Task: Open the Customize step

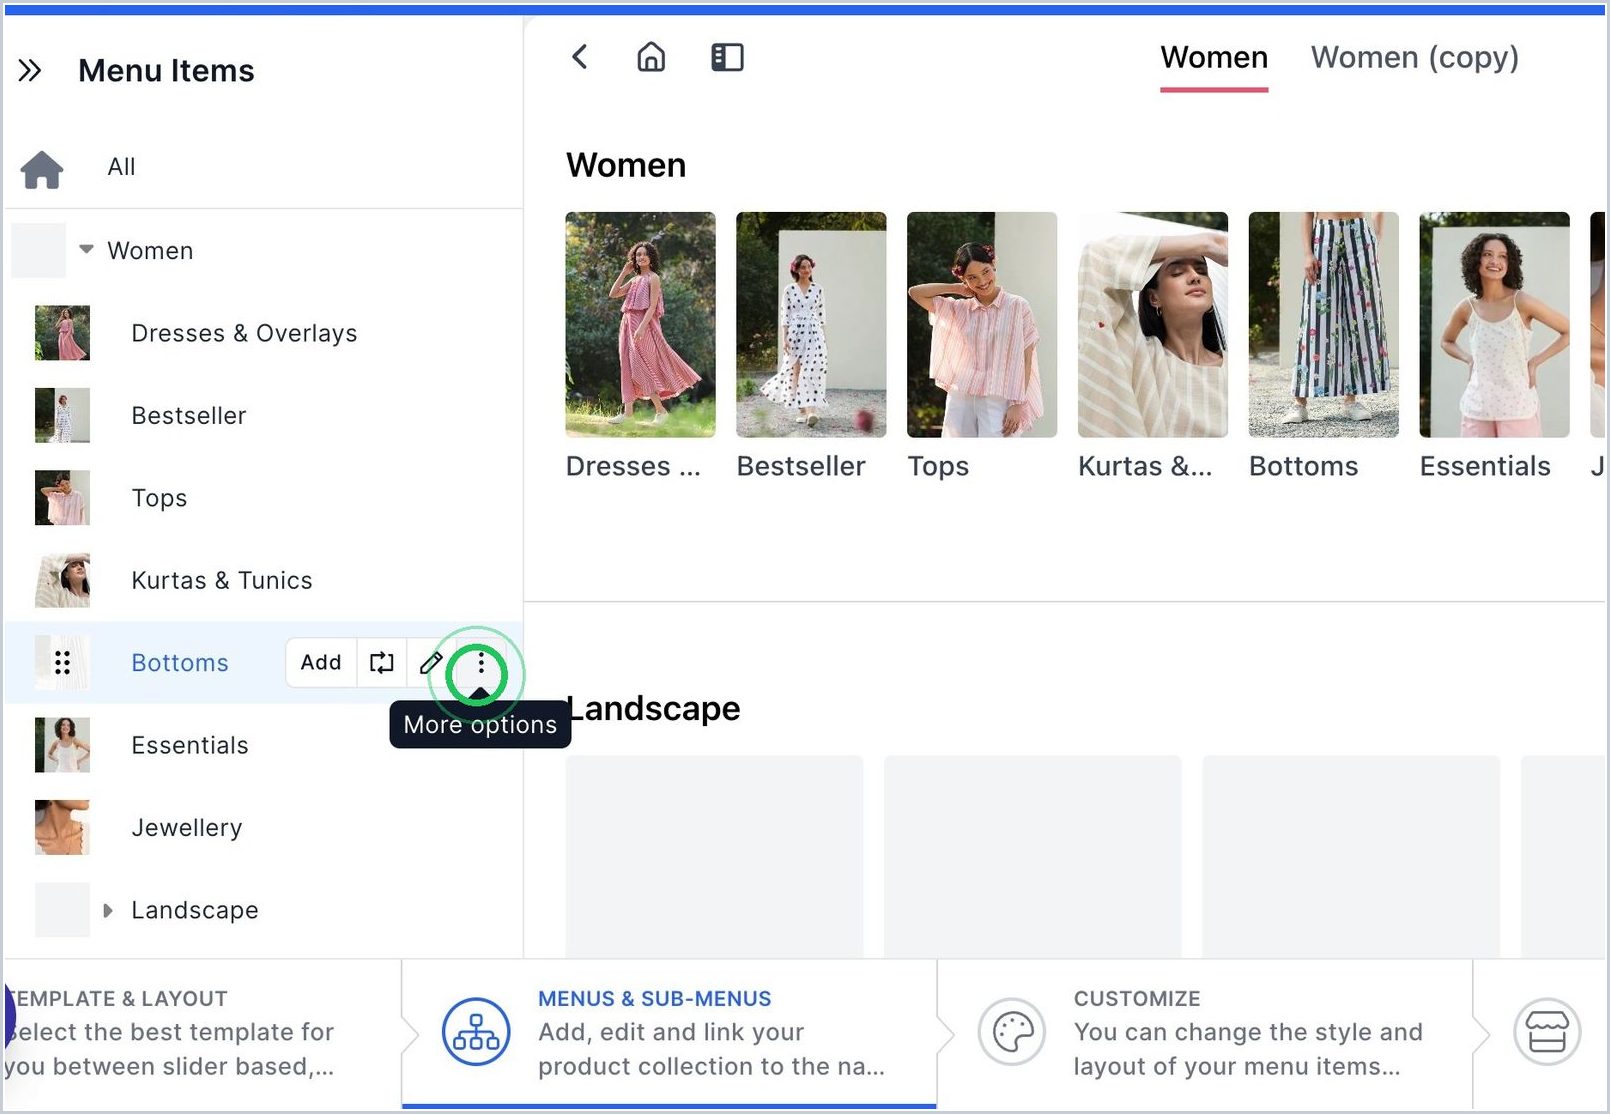Action: tap(1205, 1033)
